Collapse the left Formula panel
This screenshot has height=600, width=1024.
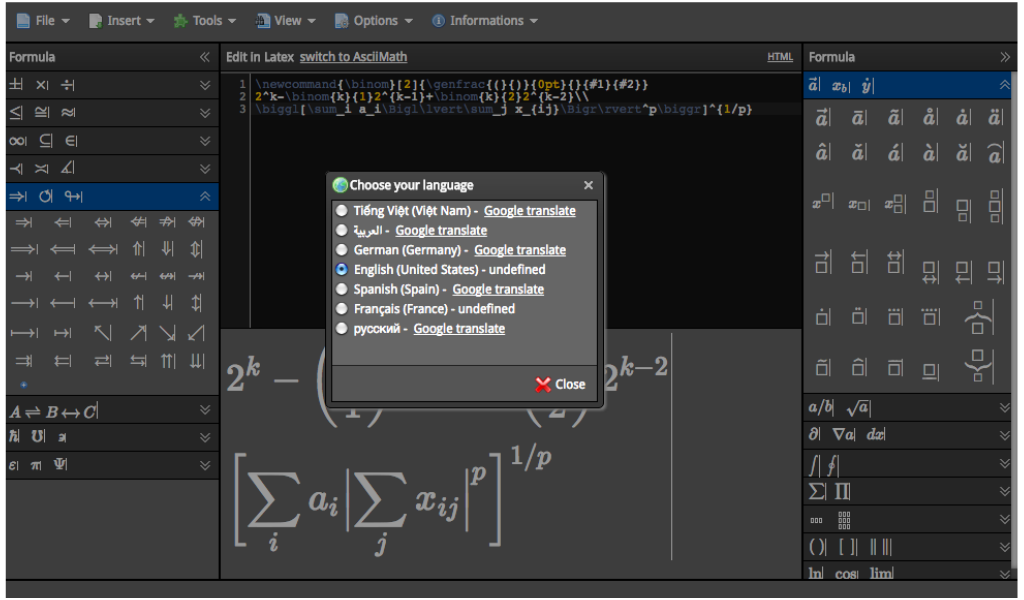point(203,57)
